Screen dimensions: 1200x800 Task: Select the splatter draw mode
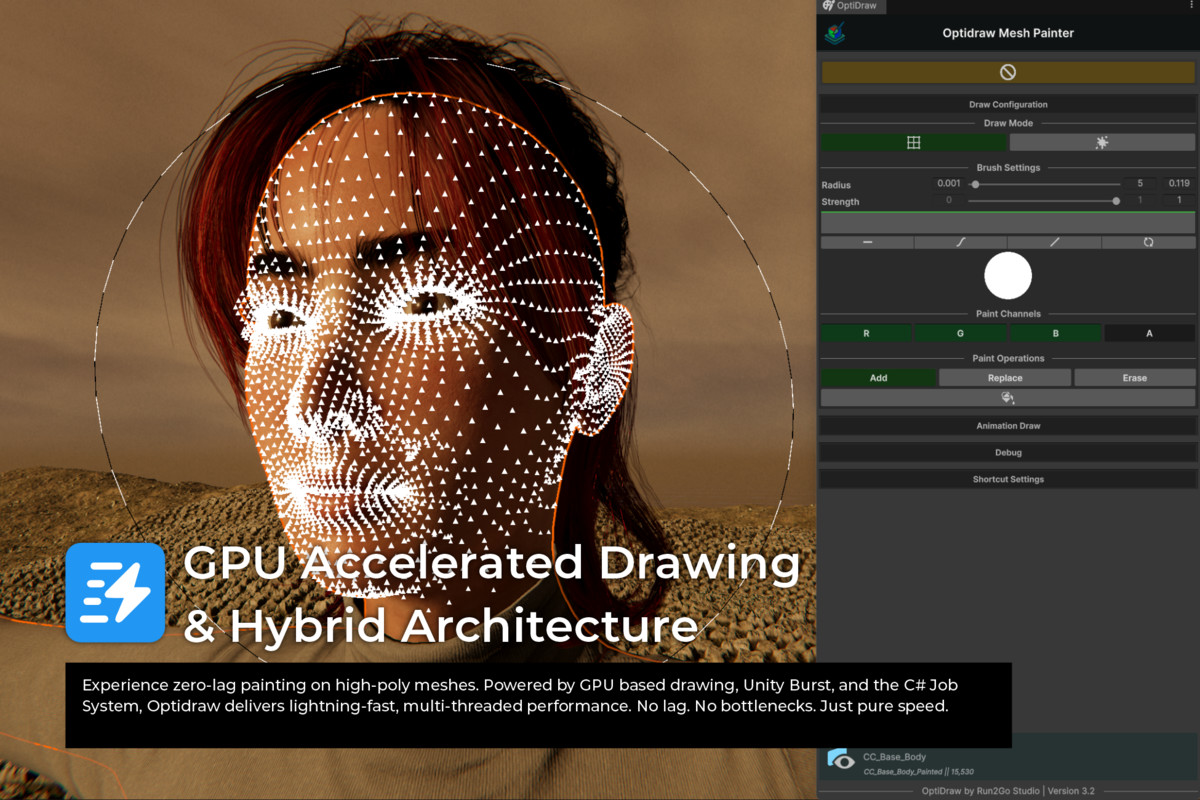click(x=1102, y=143)
